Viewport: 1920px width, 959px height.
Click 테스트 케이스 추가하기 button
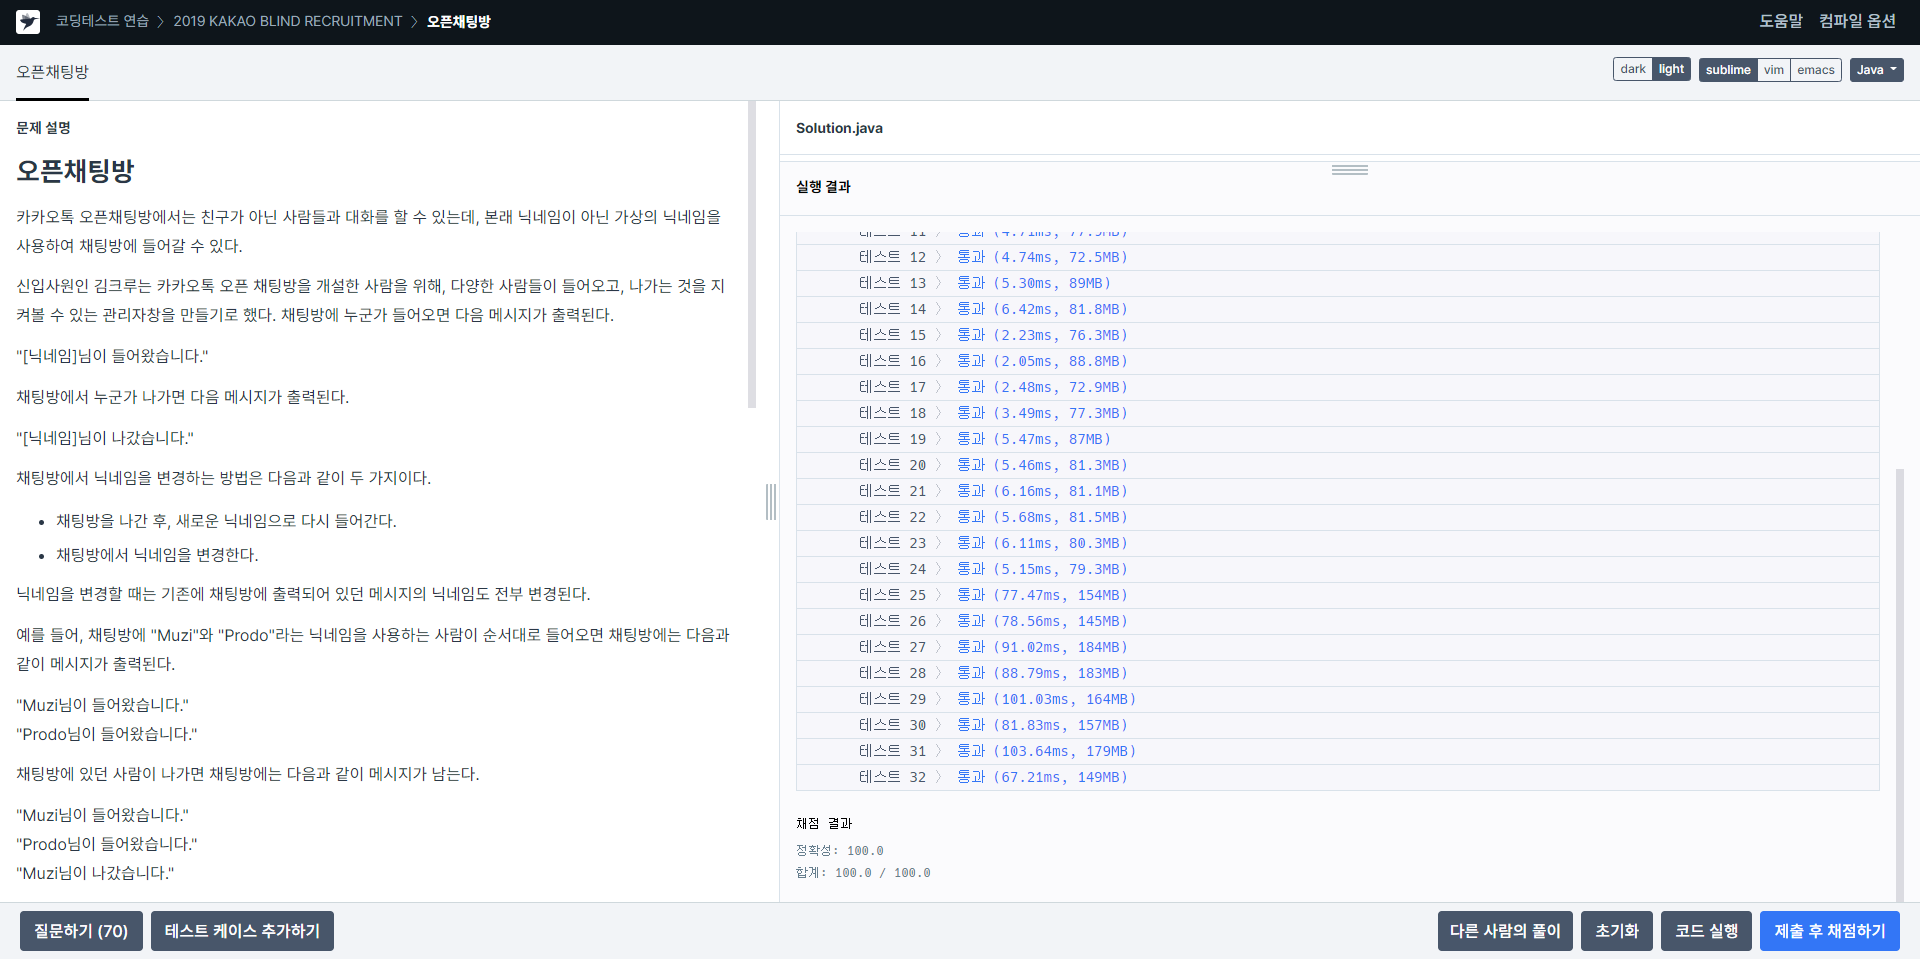pyautogui.click(x=242, y=931)
